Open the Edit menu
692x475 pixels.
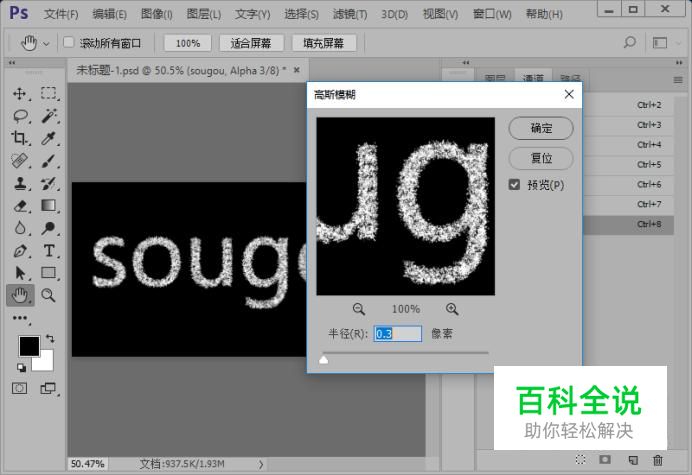[109, 14]
